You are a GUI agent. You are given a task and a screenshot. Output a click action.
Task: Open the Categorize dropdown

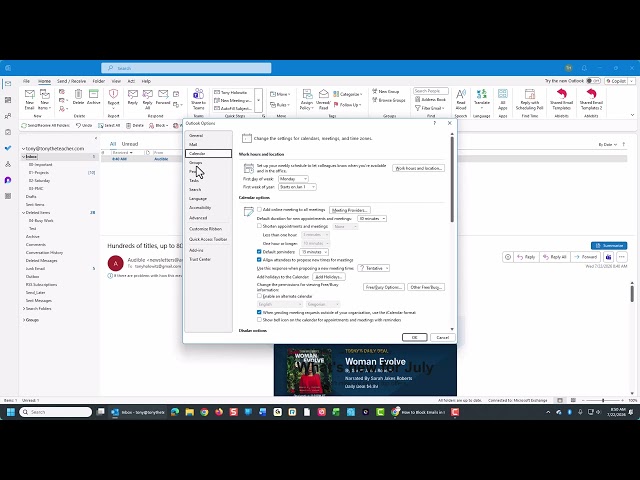(348, 94)
